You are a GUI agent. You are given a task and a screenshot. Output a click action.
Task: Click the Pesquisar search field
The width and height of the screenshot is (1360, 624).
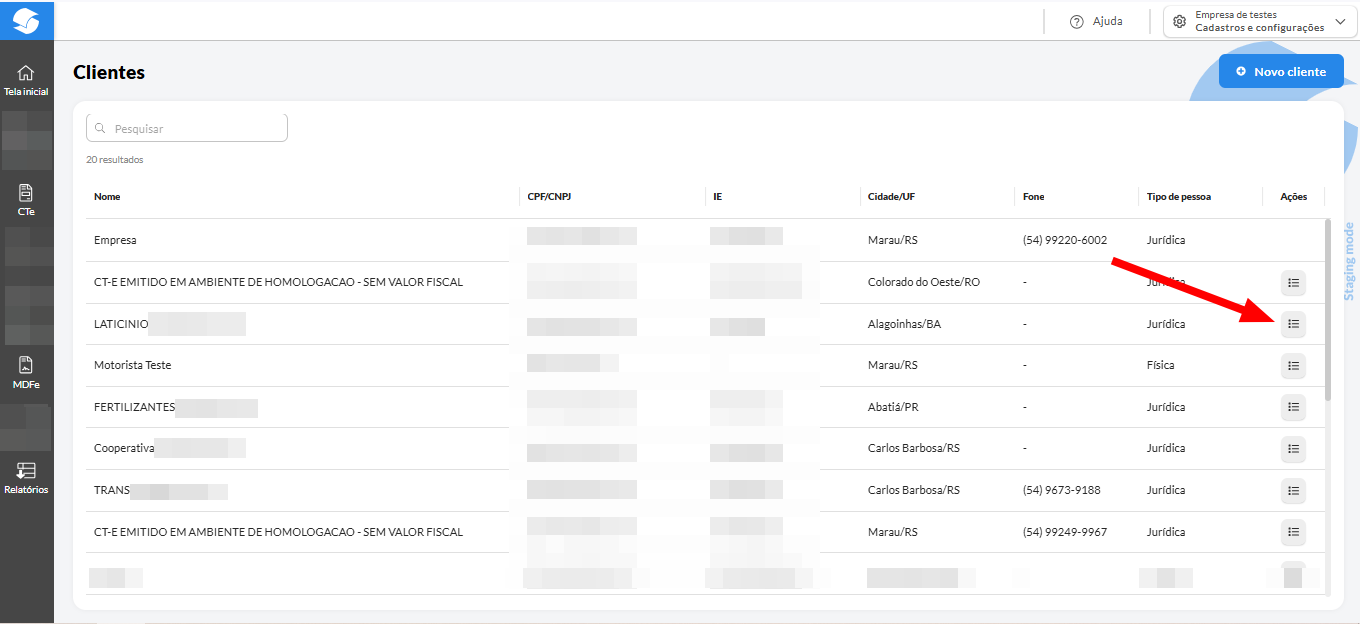pos(187,128)
